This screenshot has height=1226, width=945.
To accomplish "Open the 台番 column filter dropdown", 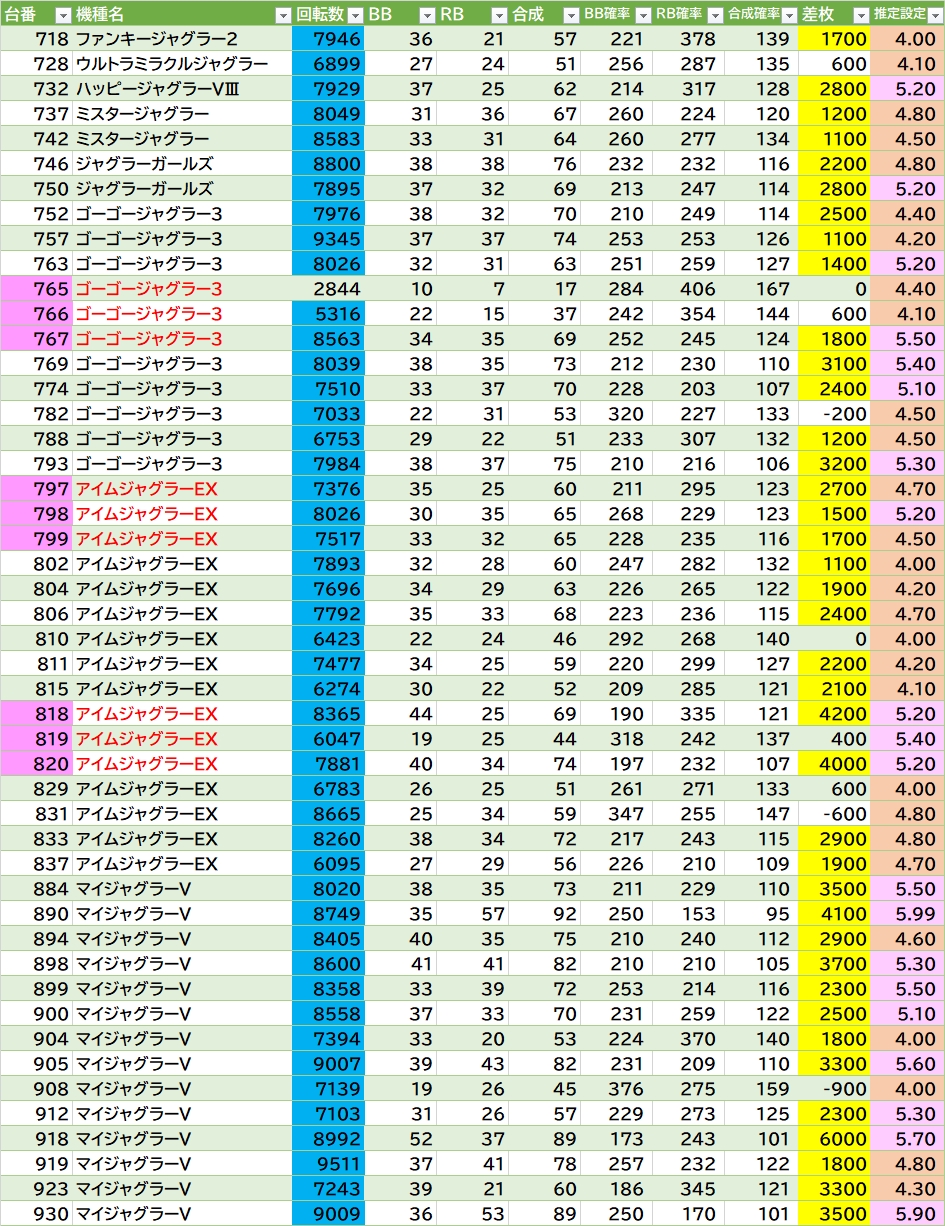I will click(62, 15).
